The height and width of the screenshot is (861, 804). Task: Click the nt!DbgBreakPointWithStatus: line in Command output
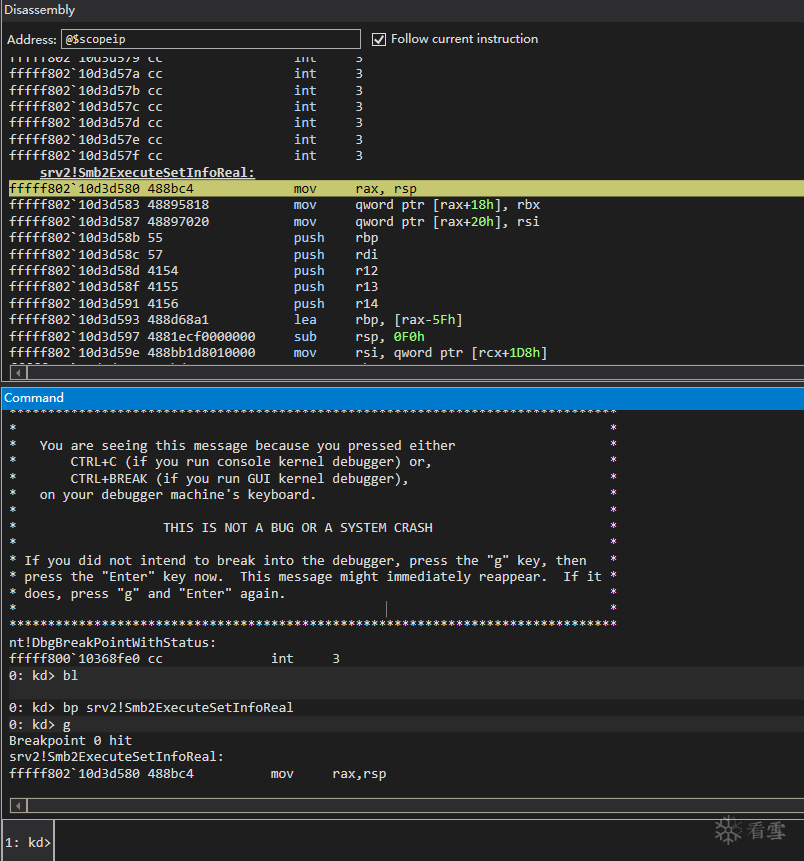pos(113,642)
